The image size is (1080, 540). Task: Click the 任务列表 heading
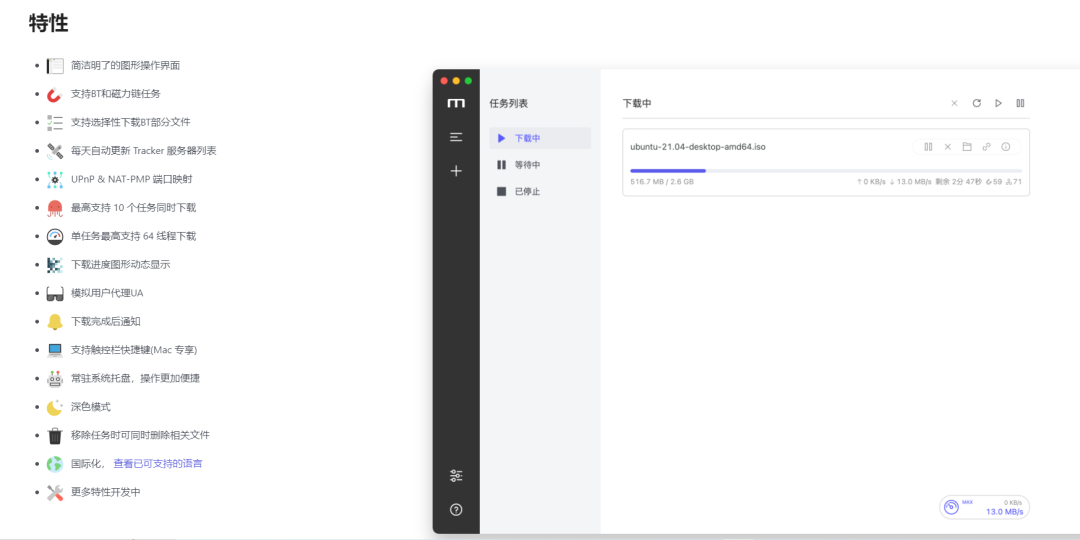508,103
